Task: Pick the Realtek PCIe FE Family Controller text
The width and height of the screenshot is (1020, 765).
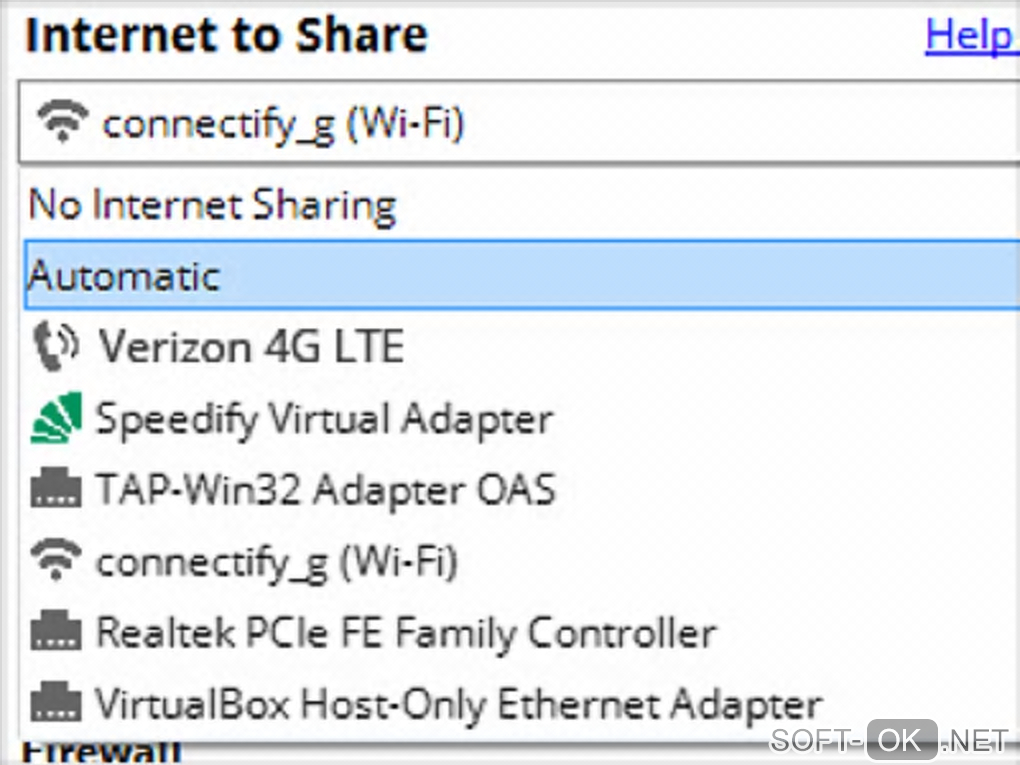Action: tap(405, 632)
